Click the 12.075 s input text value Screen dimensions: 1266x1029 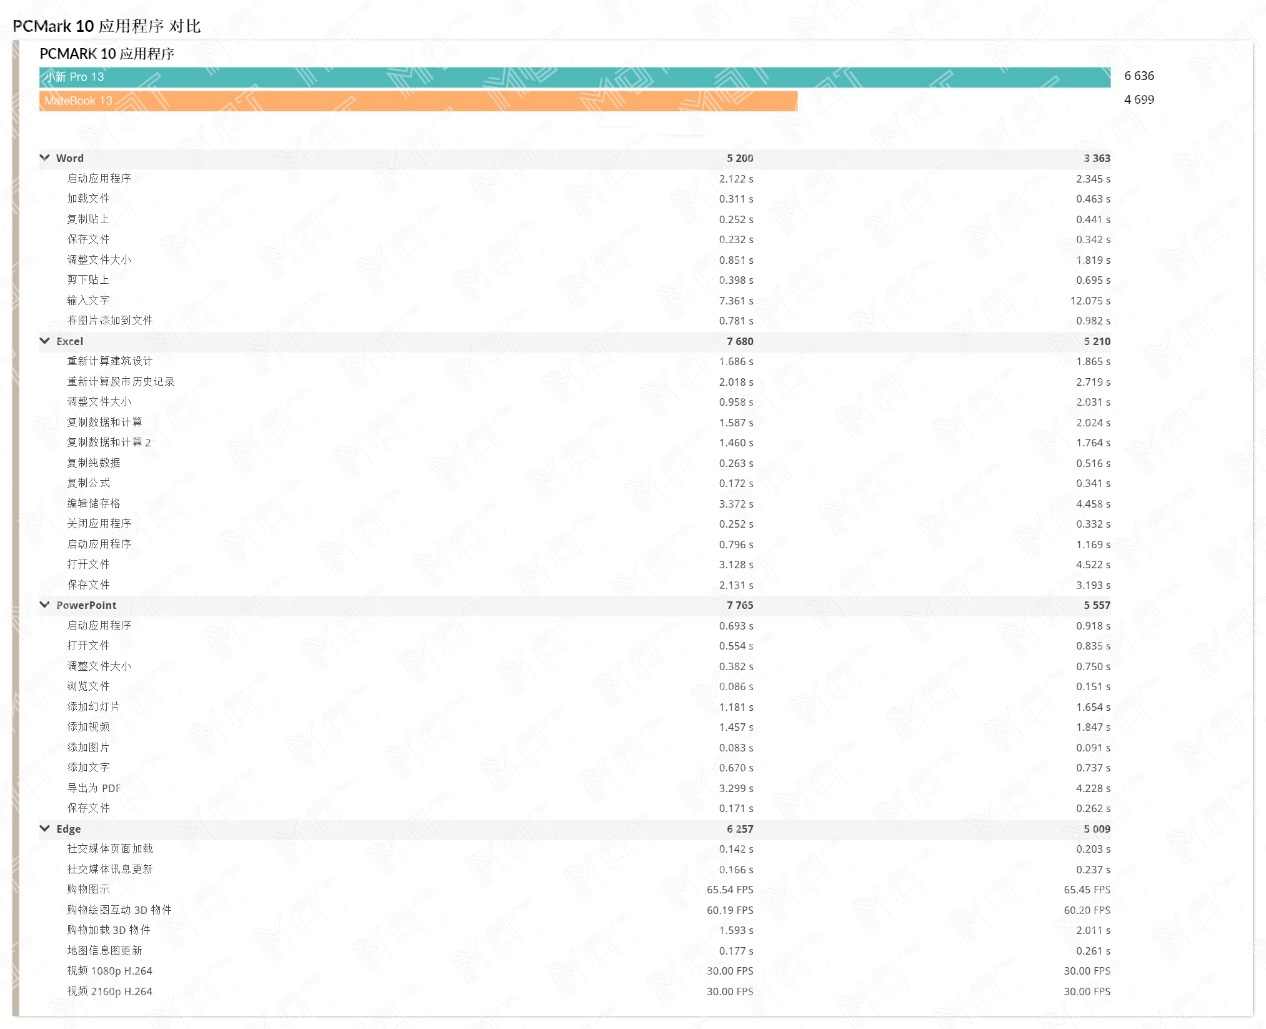pyautogui.click(x=1091, y=301)
